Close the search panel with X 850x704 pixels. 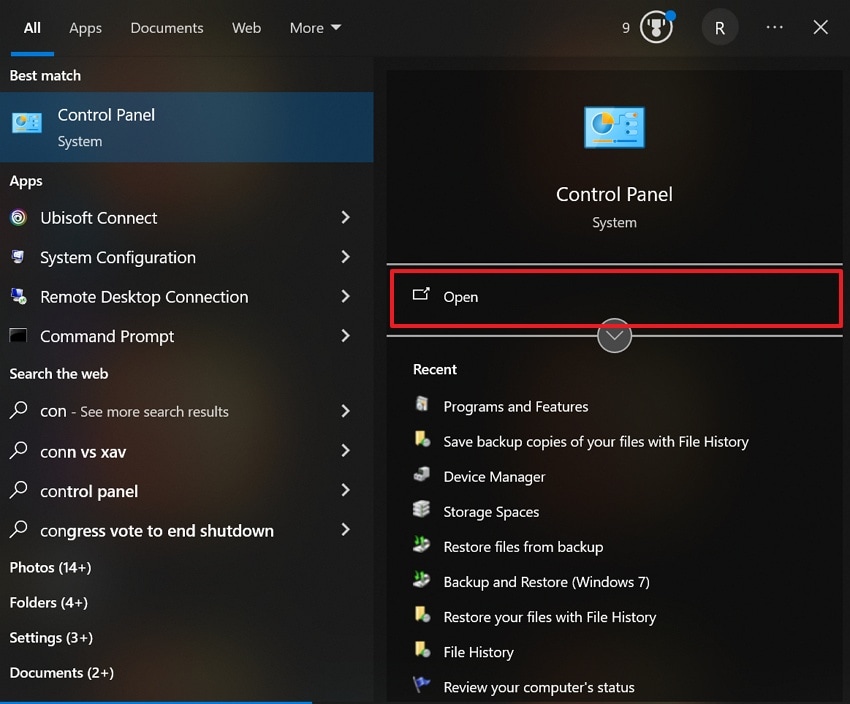[x=820, y=27]
